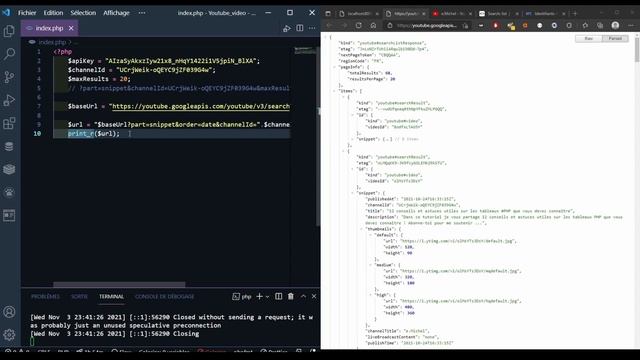Run the PHP file with editor run icon
The width and height of the screenshot is (640, 360).
(287, 28)
